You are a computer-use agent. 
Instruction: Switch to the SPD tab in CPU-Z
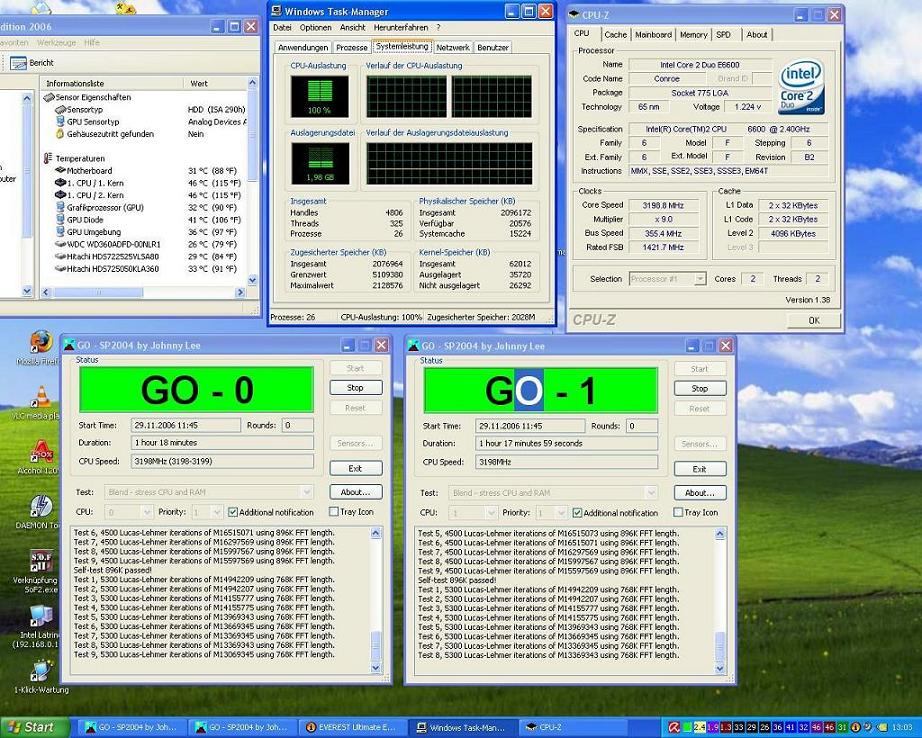point(723,35)
